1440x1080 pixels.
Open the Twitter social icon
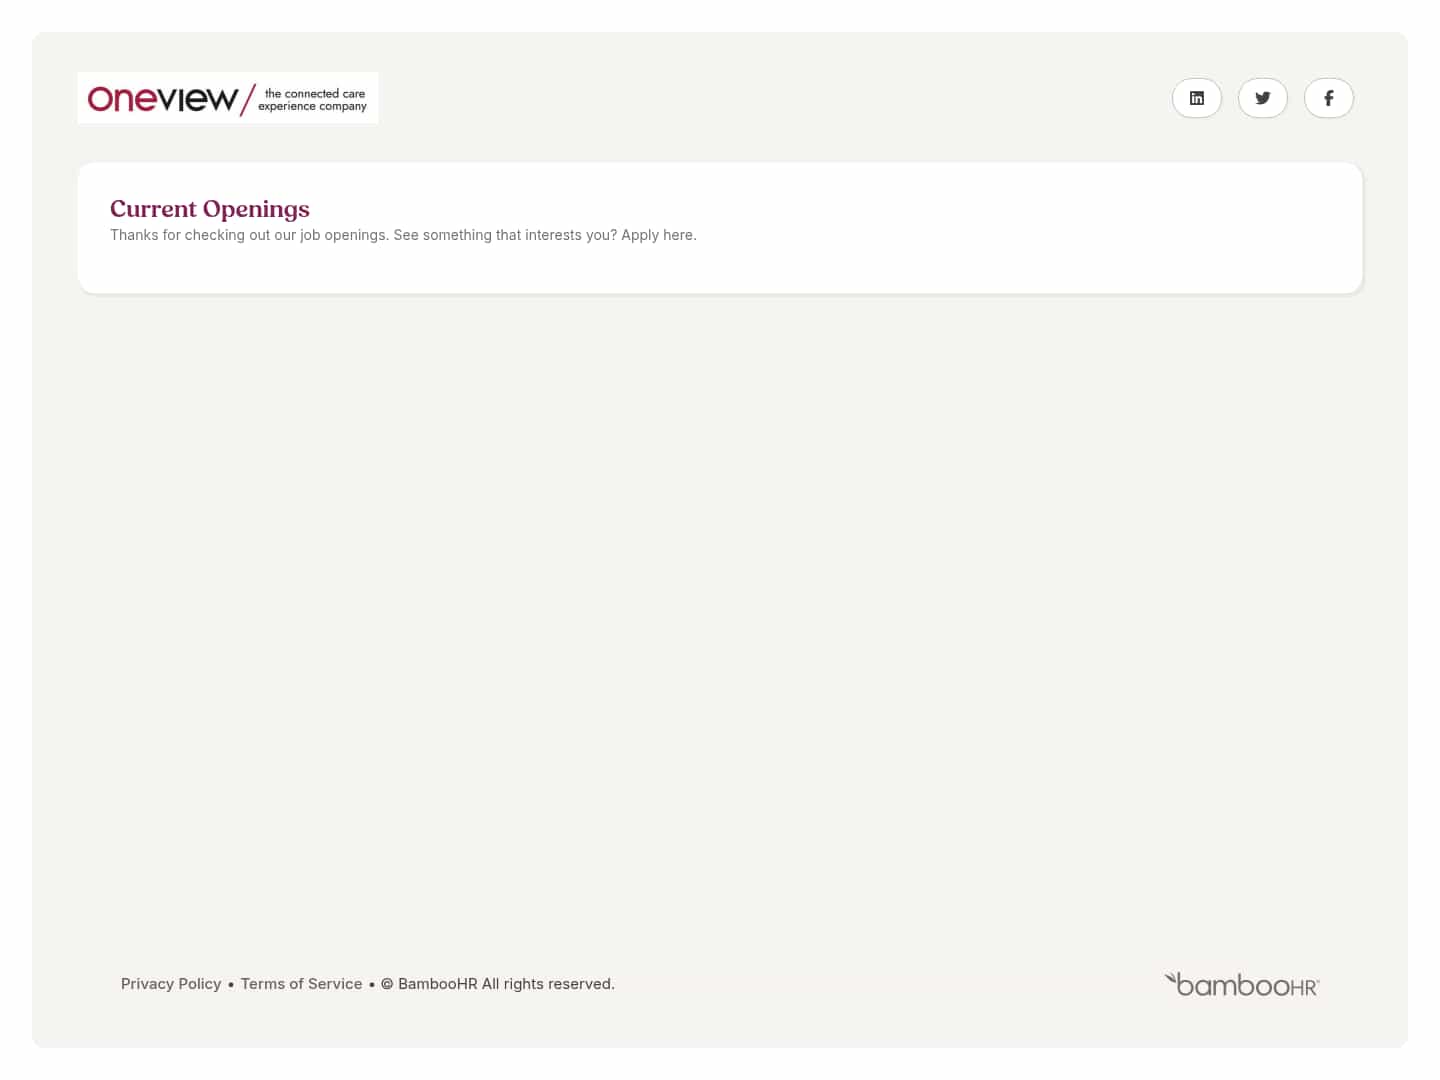(1263, 98)
